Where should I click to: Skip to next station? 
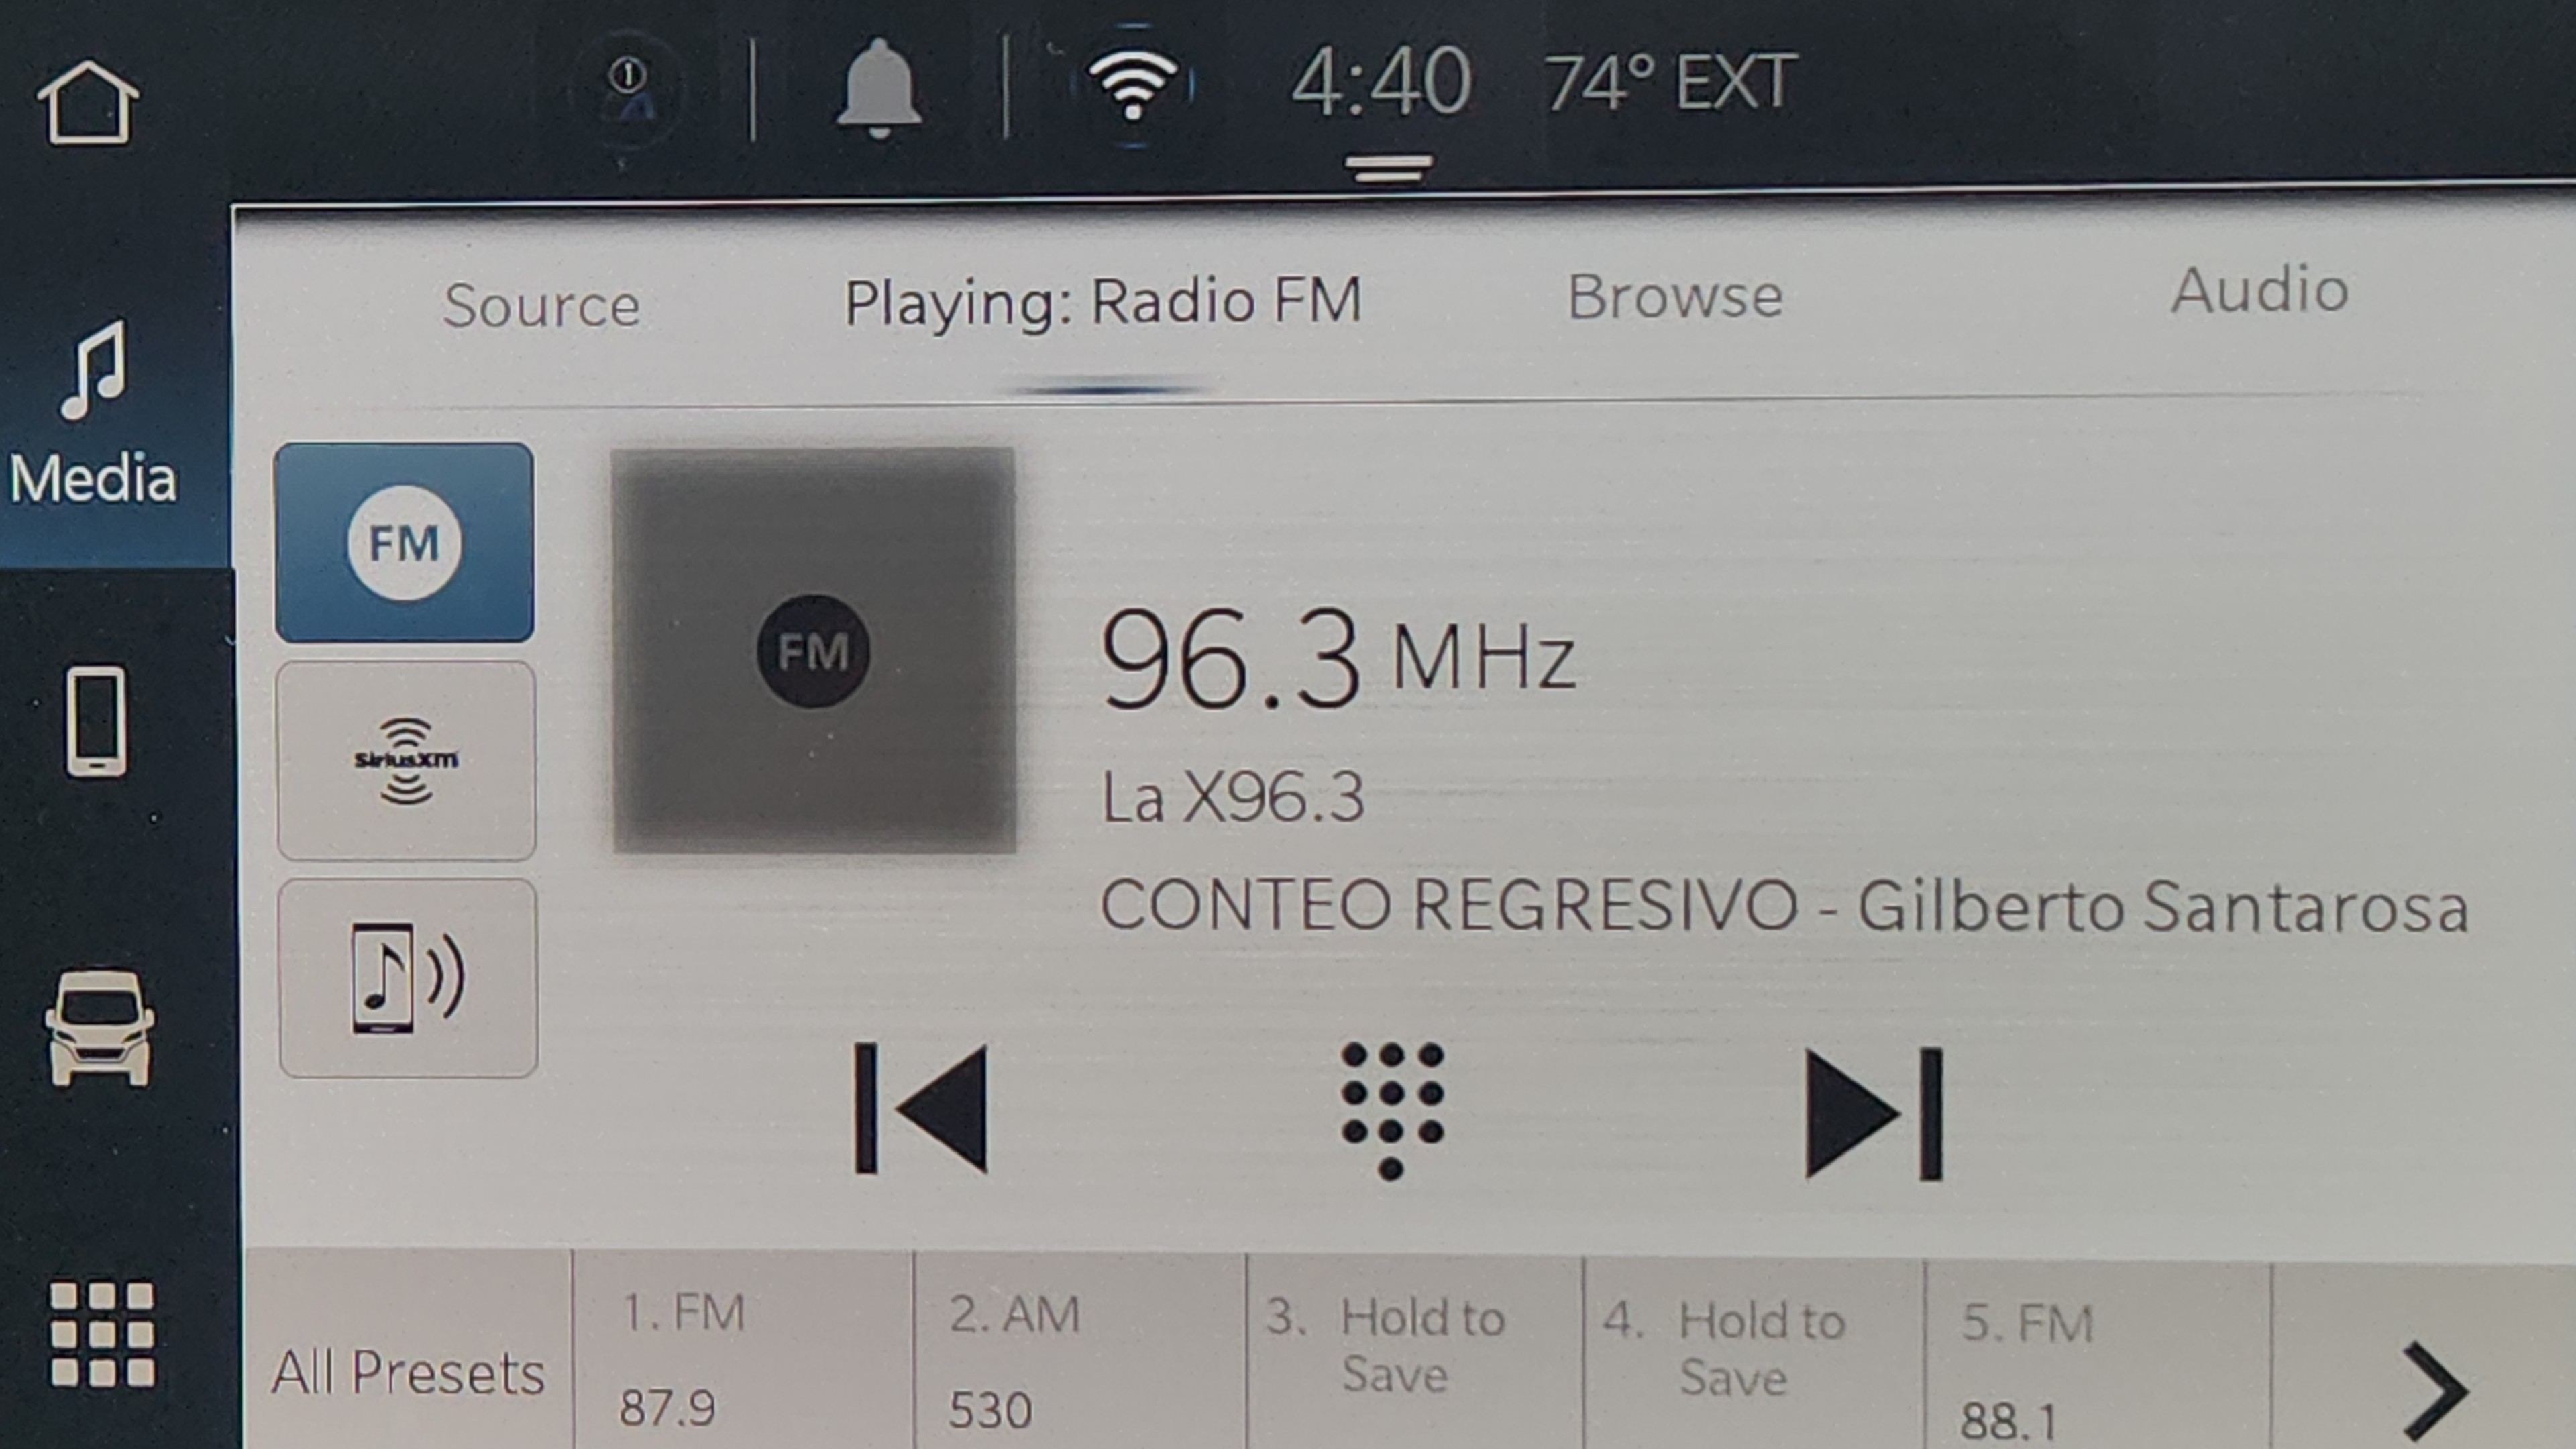[x=1874, y=1113]
